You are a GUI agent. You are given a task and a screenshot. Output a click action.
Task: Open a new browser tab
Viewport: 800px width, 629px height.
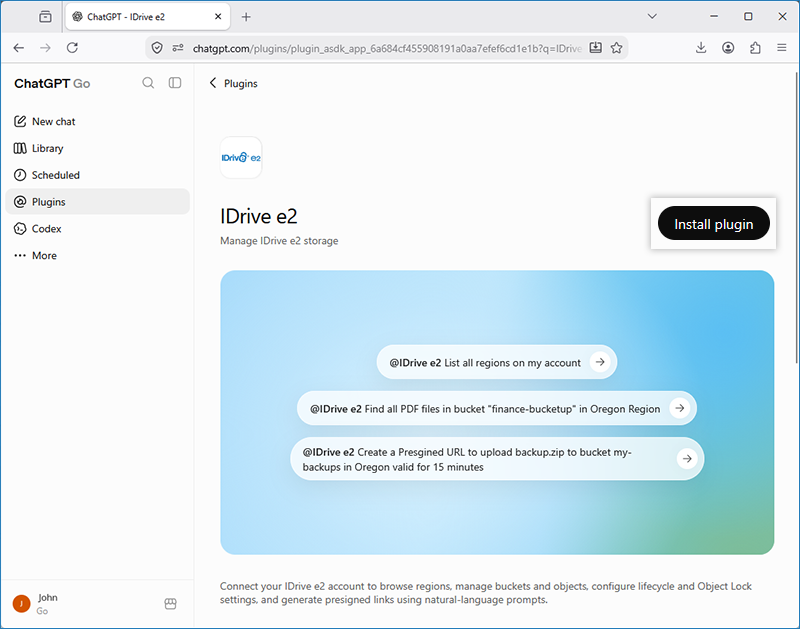[246, 17]
